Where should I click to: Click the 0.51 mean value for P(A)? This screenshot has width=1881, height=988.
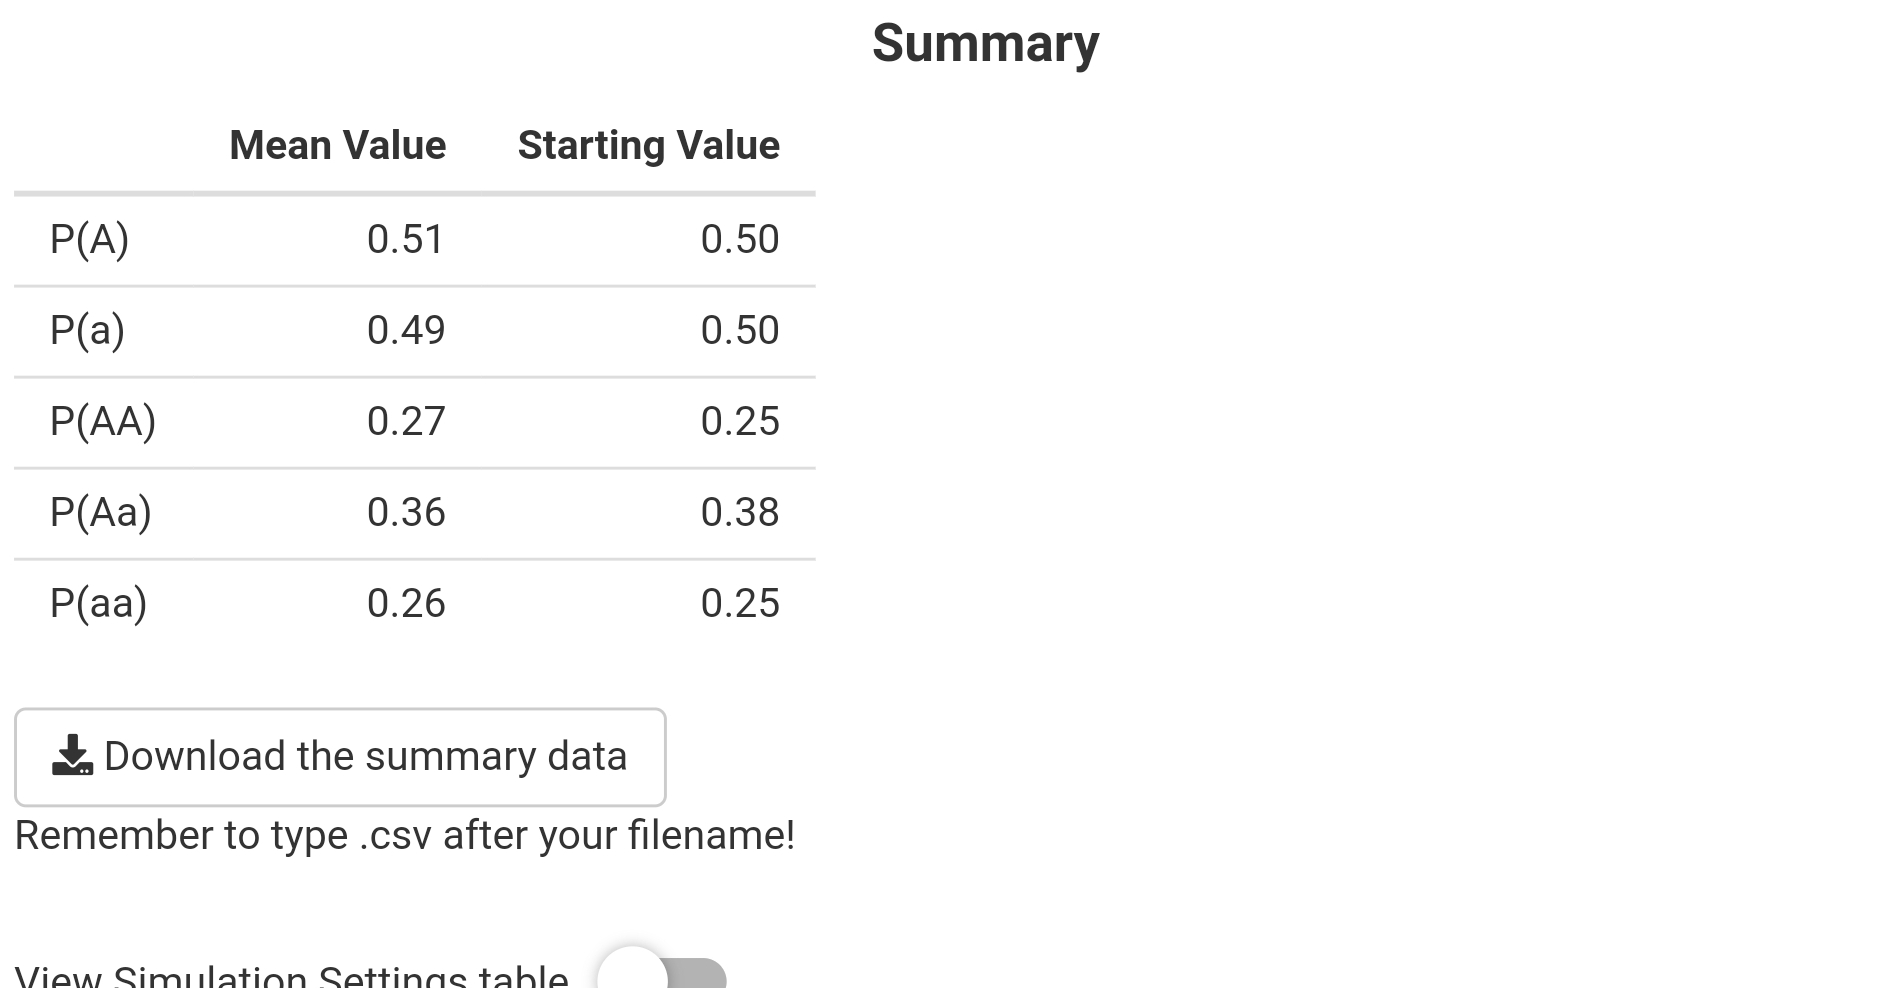405,239
